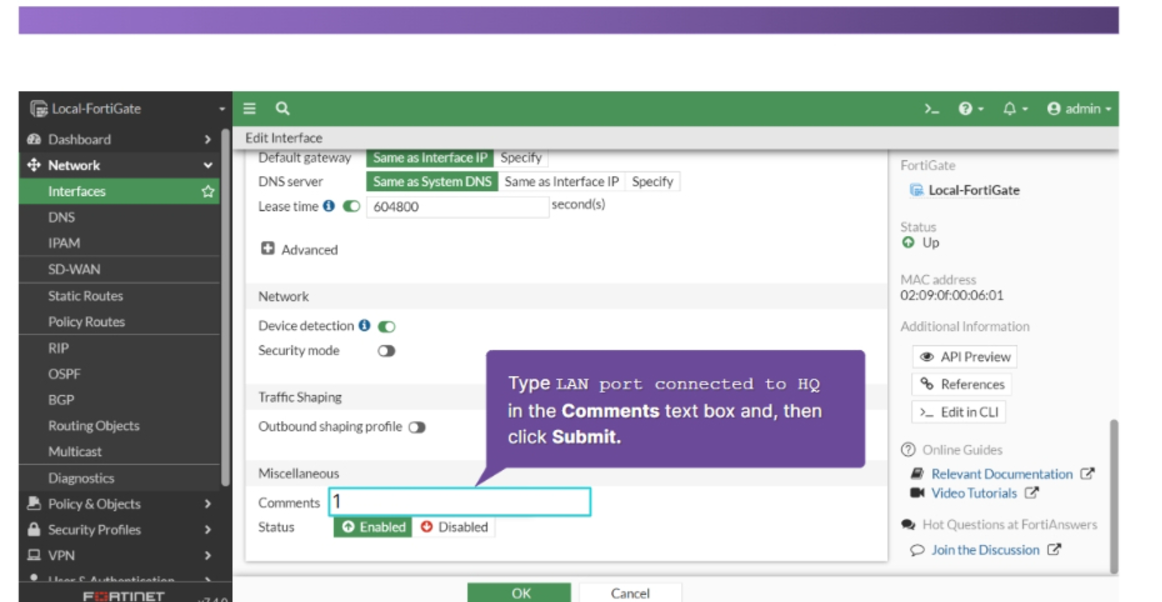
Task: Select Specify for DNS server
Action: coord(652,182)
